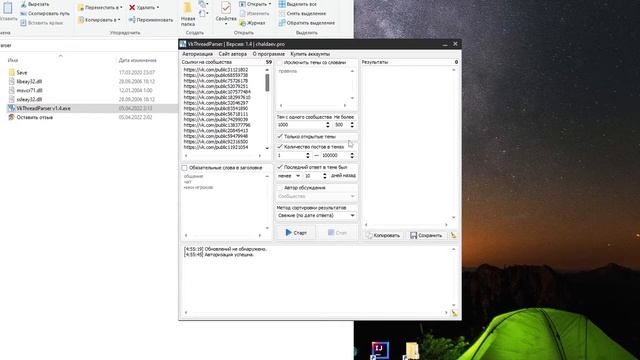Open the Сайт автора menu item
640x360 pixels.
click(x=233, y=54)
